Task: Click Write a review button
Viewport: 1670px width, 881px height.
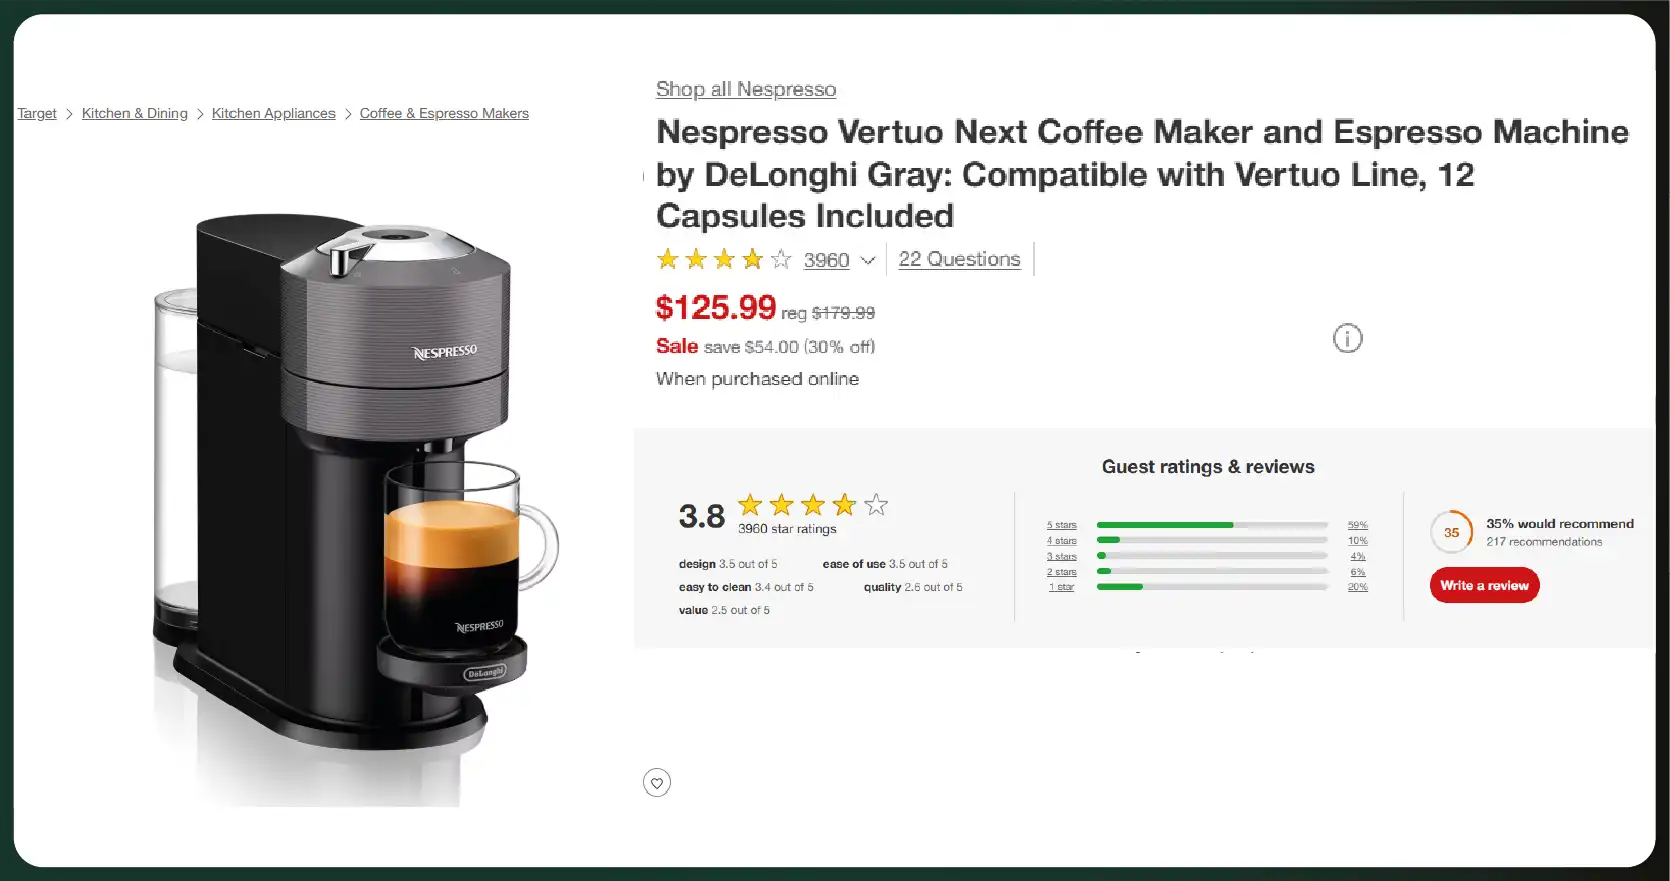Action: tap(1484, 586)
